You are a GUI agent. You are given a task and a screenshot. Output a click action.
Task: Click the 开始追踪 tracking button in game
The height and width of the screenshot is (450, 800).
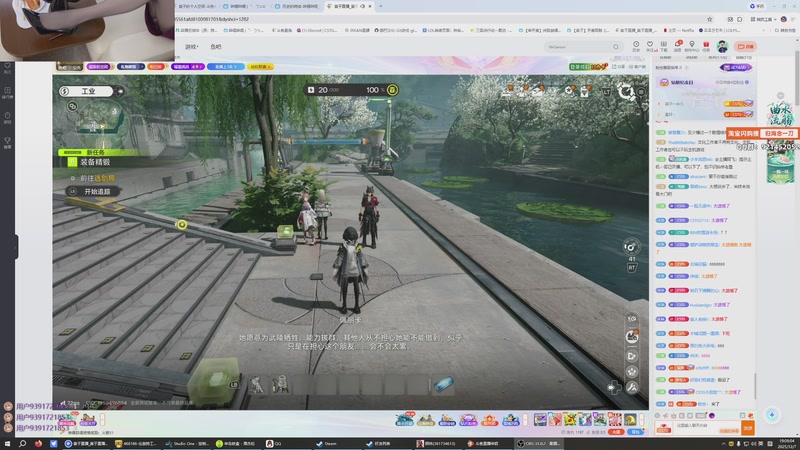point(92,191)
